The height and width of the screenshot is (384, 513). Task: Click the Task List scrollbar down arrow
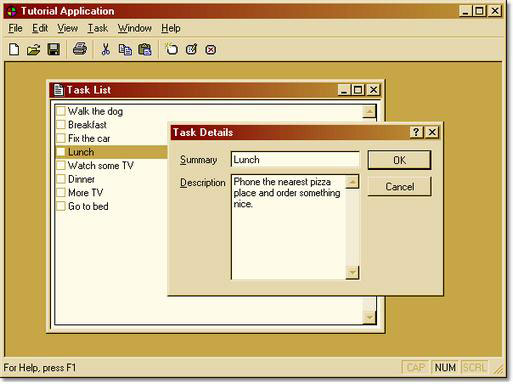[x=369, y=318]
